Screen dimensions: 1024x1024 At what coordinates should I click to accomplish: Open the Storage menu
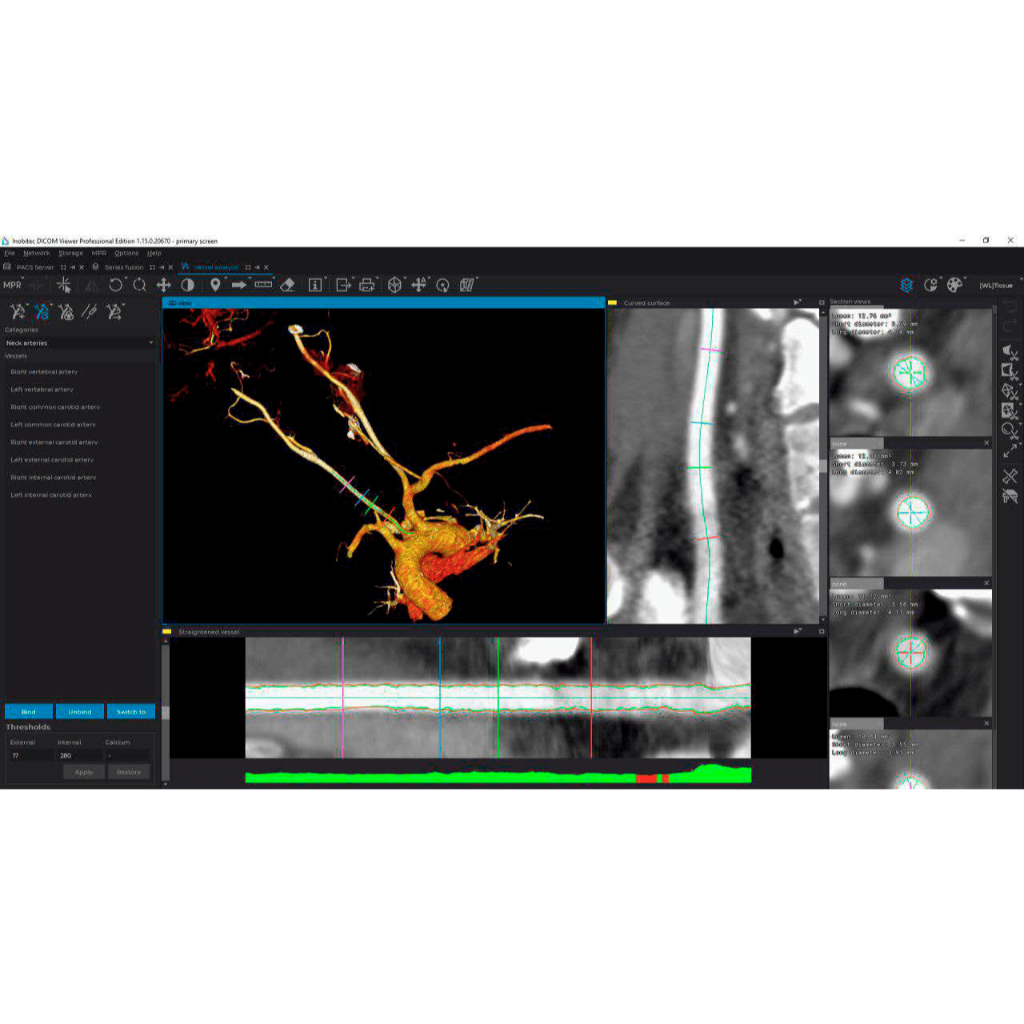[71, 253]
